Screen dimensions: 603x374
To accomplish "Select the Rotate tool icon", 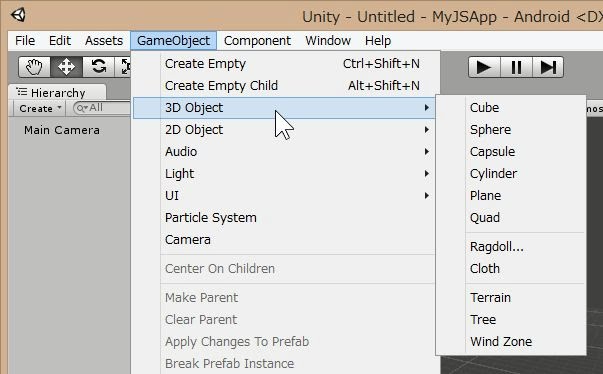I will [98, 67].
